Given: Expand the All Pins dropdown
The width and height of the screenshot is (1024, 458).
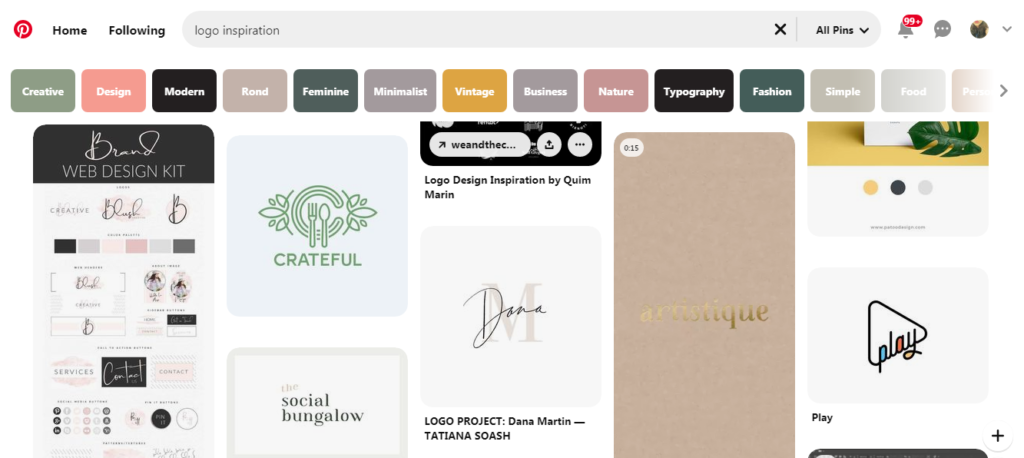Looking at the screenshot, I should [x=842, y=30].
